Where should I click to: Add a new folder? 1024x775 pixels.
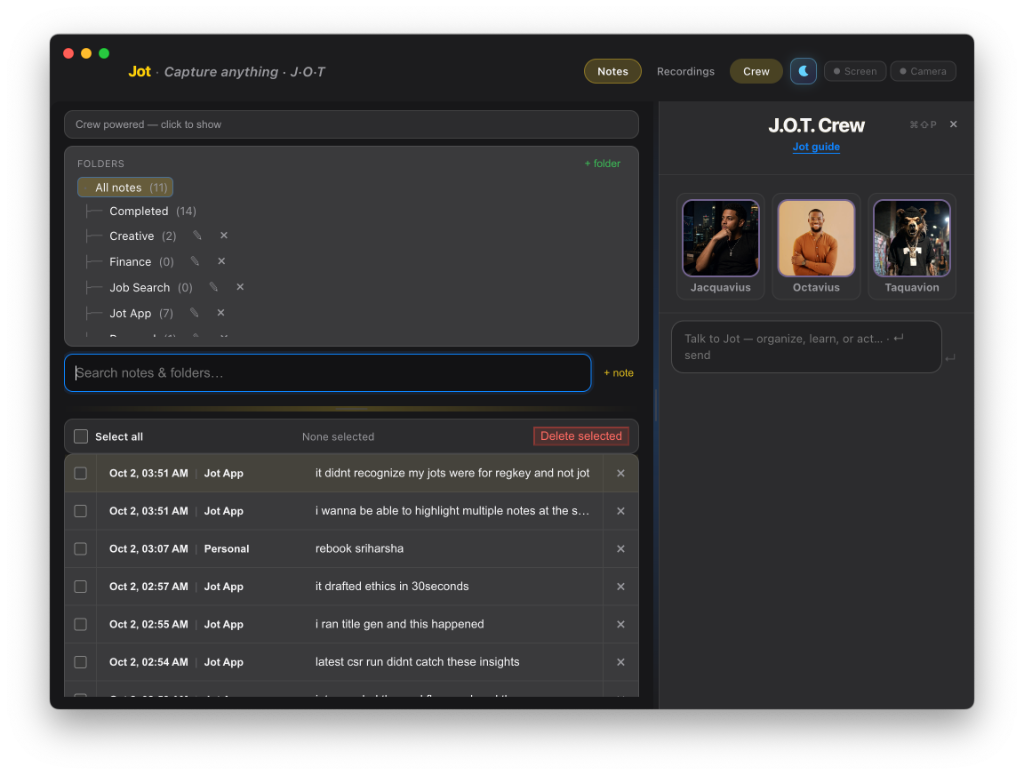602,163
